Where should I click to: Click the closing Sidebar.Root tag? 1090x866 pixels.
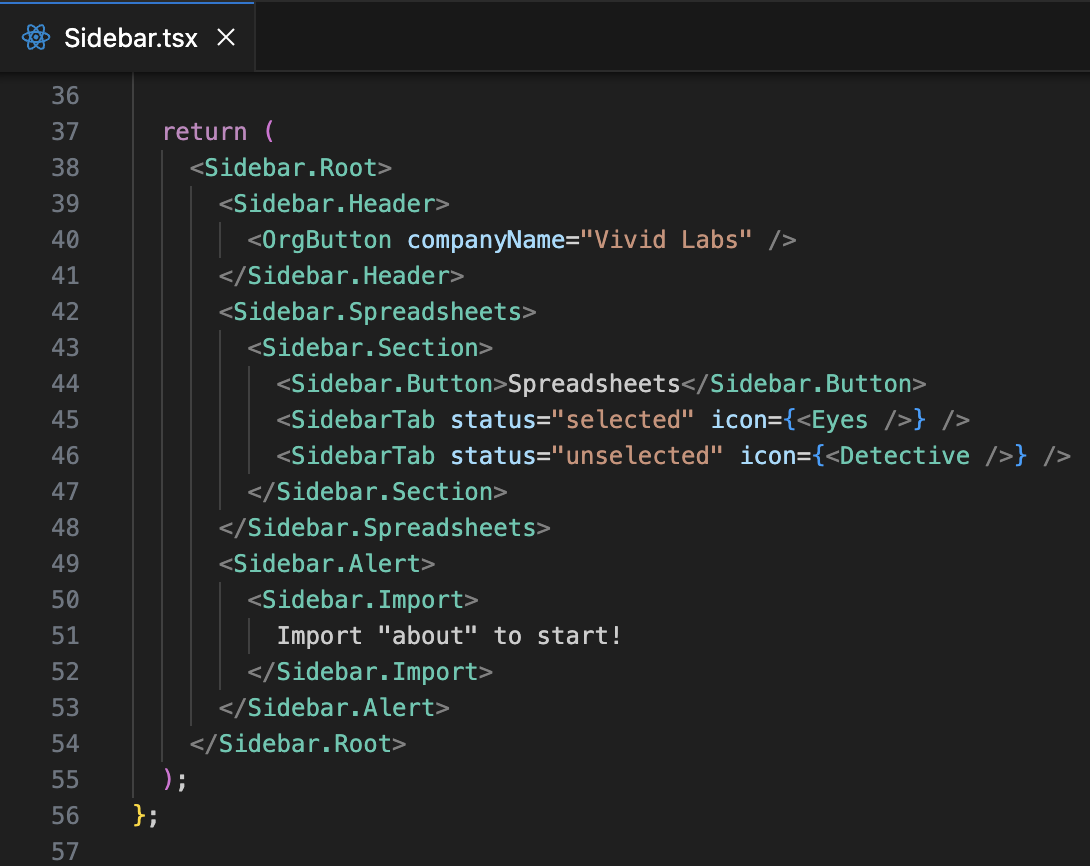click(305, 743)
